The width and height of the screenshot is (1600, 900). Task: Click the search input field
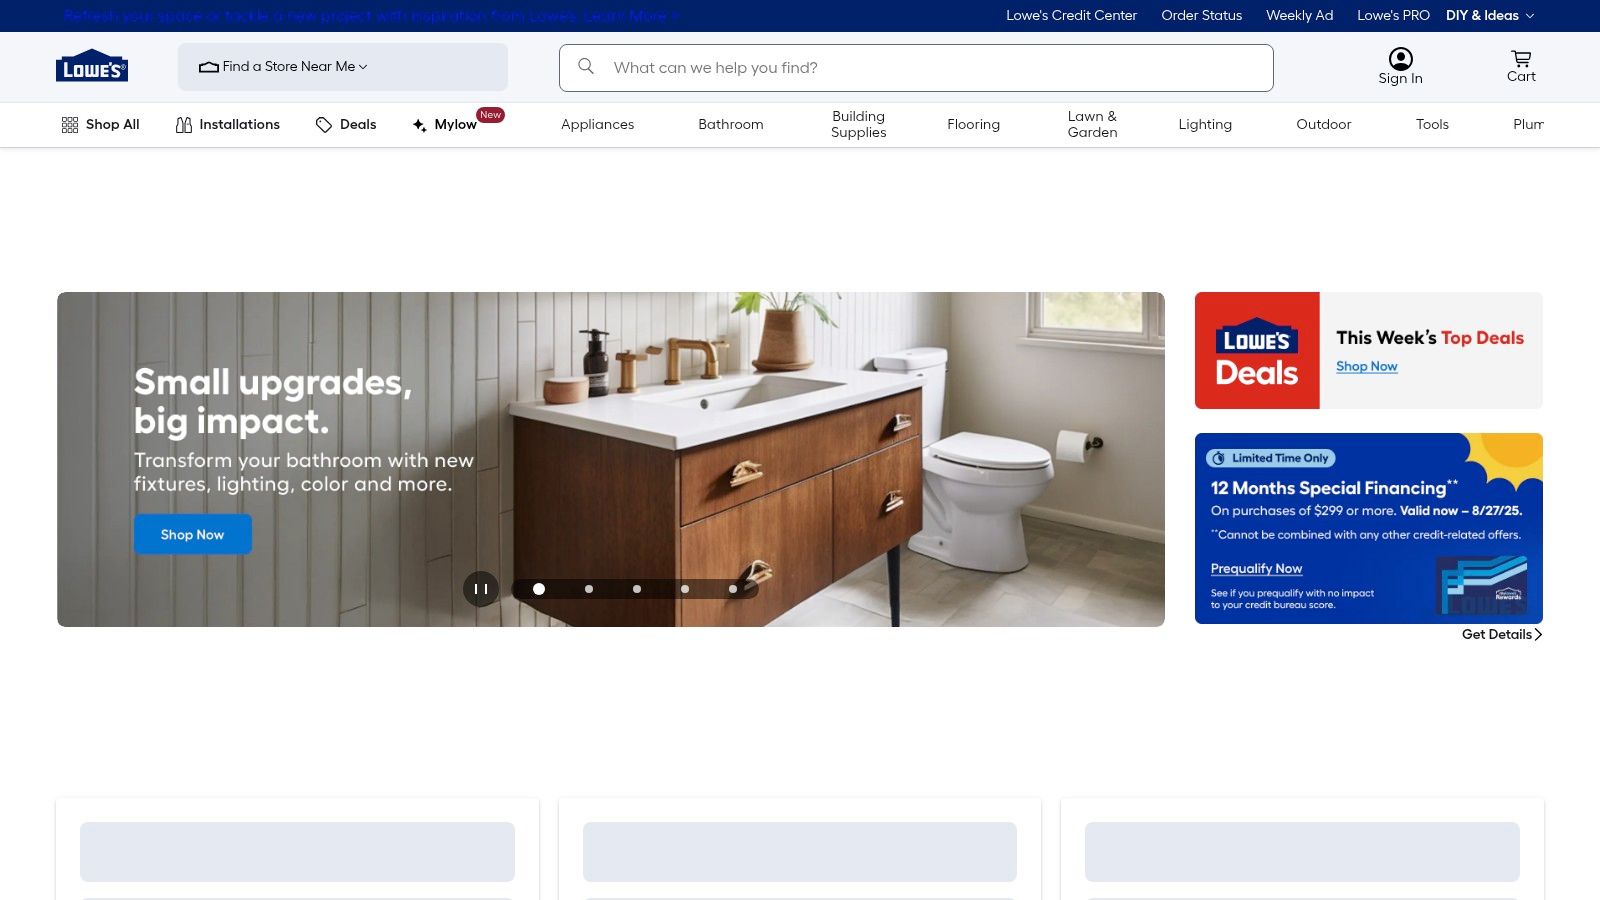pyautogui.click(x=900, y=67)
